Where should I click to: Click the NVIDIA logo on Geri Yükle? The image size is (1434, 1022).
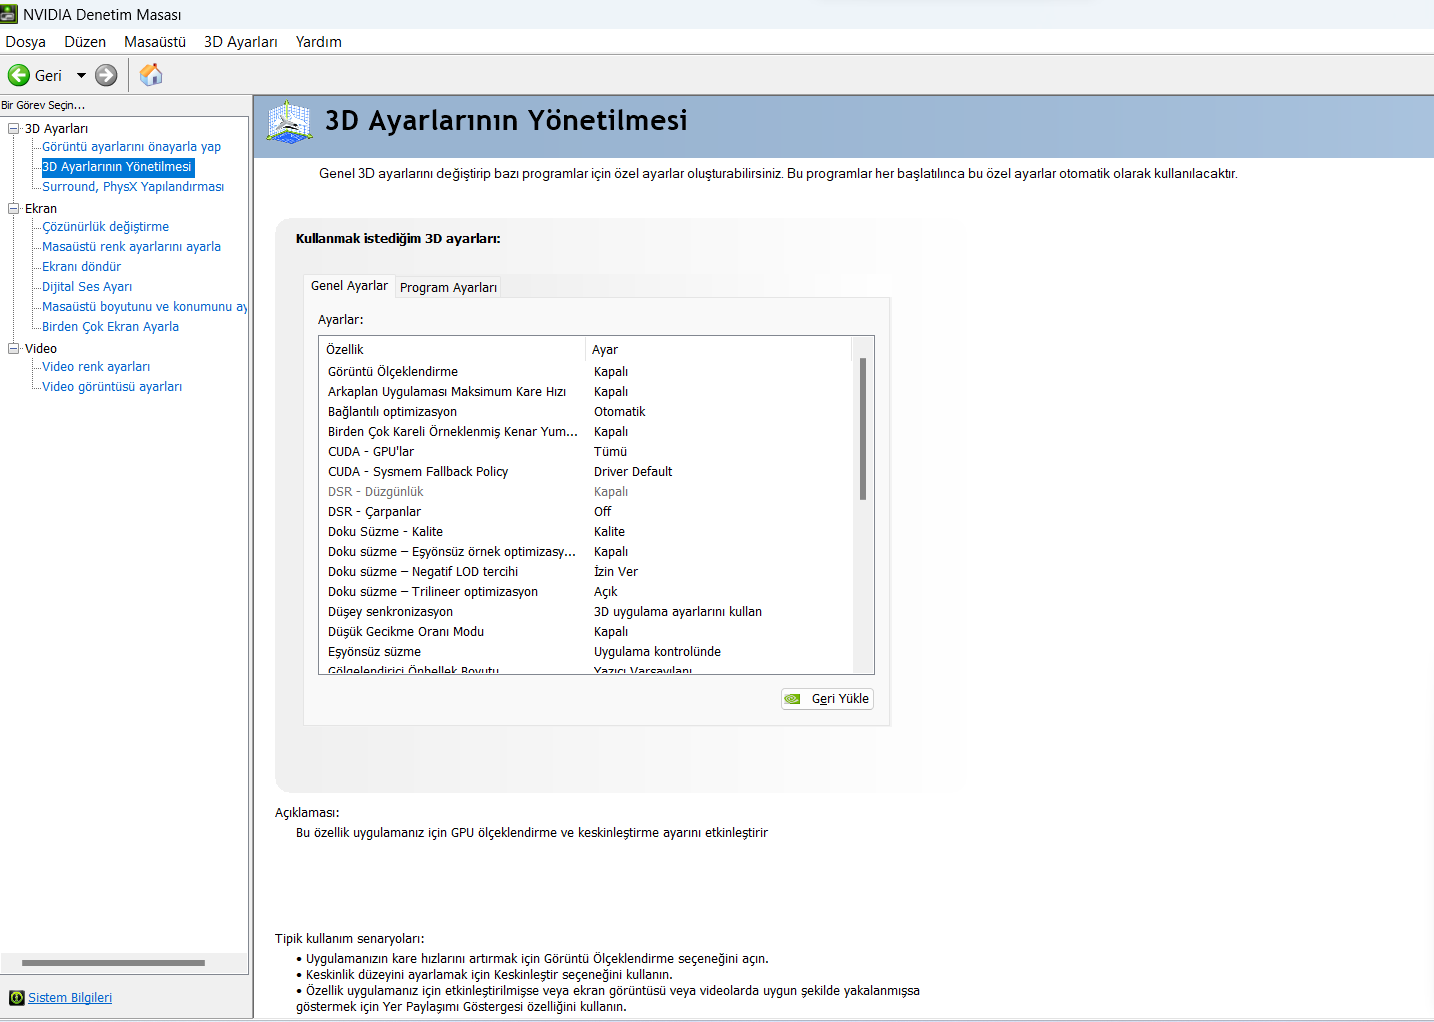click(x=793, y=699)
